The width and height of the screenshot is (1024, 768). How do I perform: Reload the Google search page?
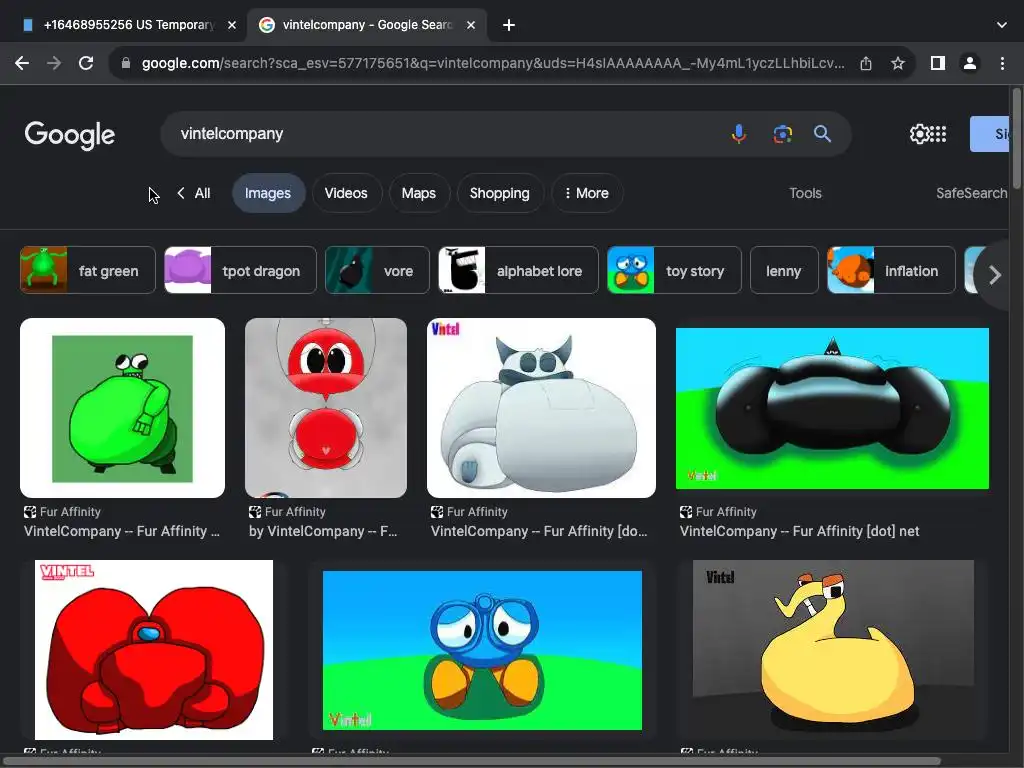[x=86, y=63]
